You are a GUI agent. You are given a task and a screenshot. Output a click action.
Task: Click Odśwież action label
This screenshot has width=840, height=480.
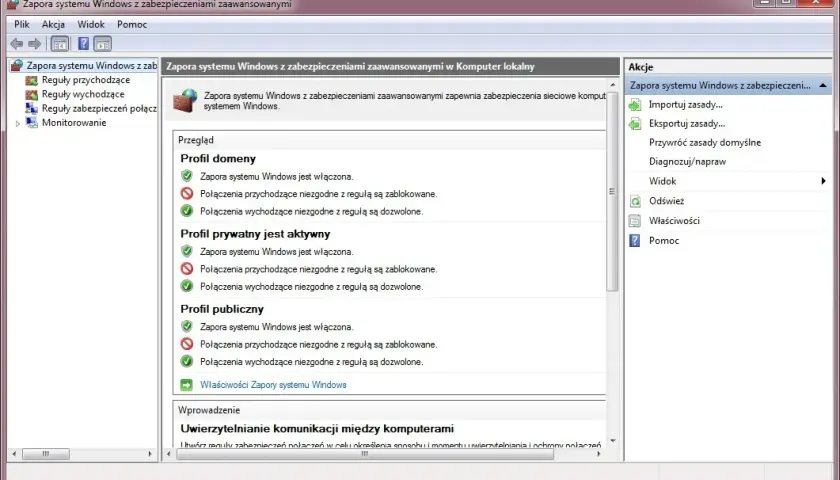pos(666,201)
